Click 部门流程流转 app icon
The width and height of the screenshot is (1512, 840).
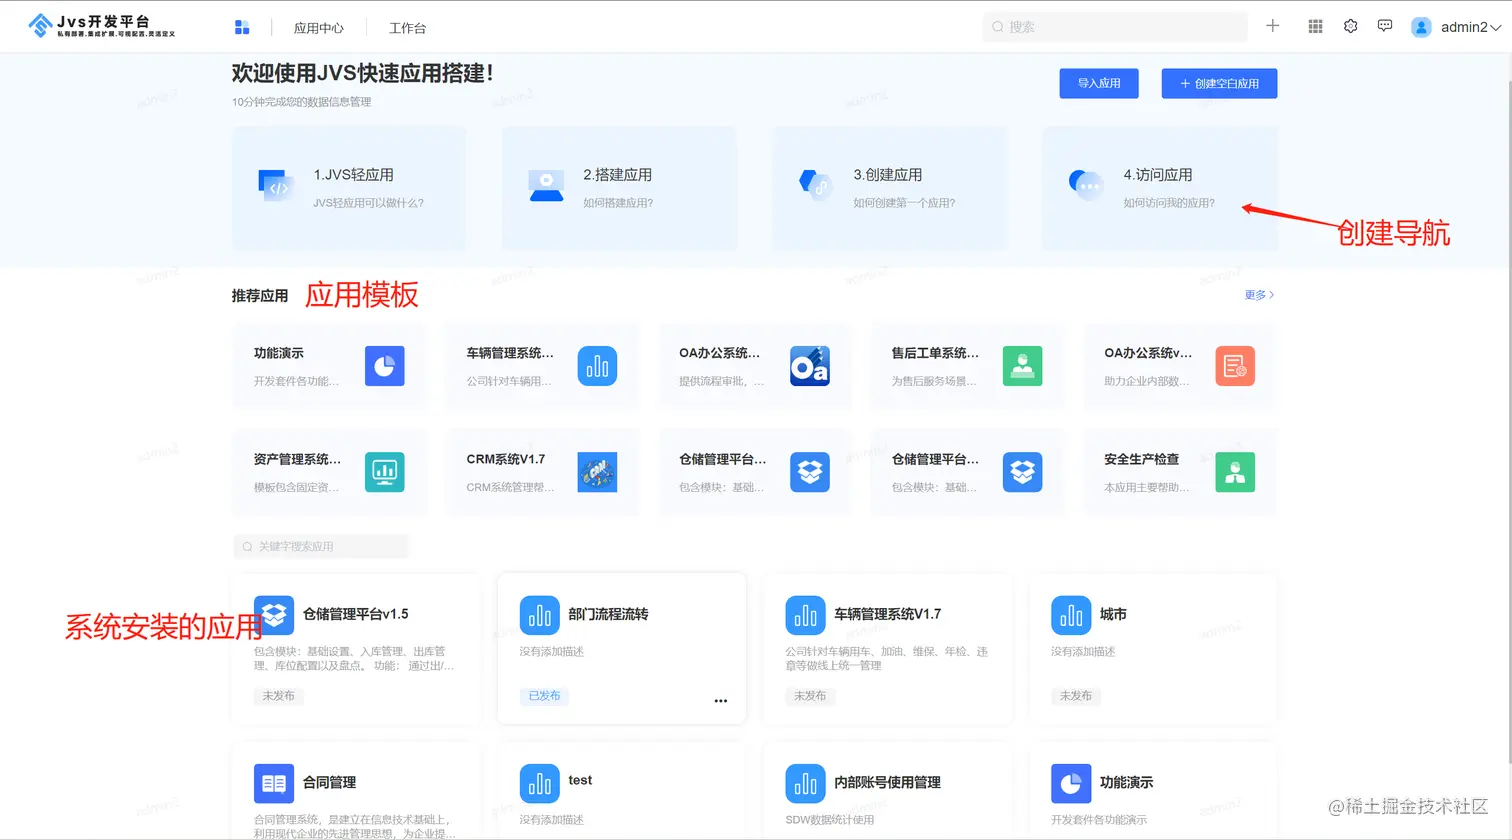point(540,616)
